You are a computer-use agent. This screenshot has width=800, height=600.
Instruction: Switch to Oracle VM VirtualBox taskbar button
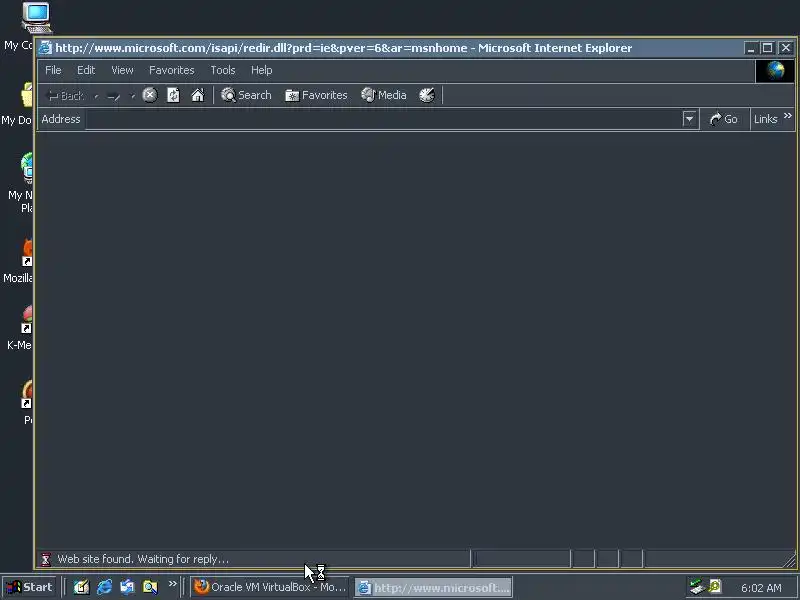[270, 587]
